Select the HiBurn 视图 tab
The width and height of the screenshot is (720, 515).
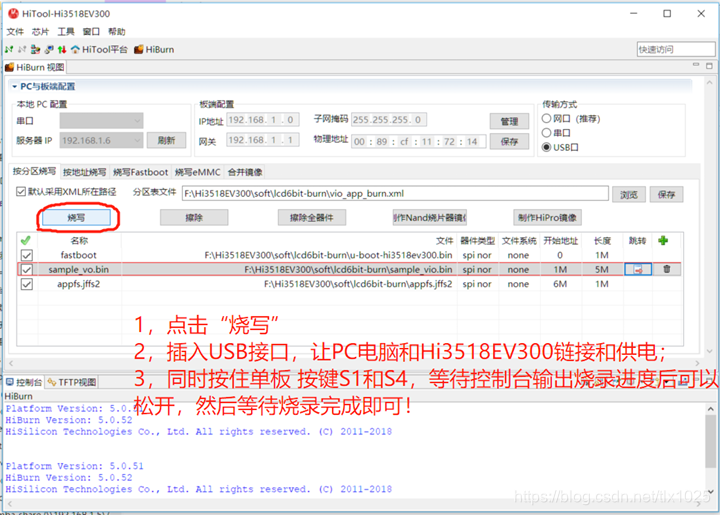(x=35, y=67)
